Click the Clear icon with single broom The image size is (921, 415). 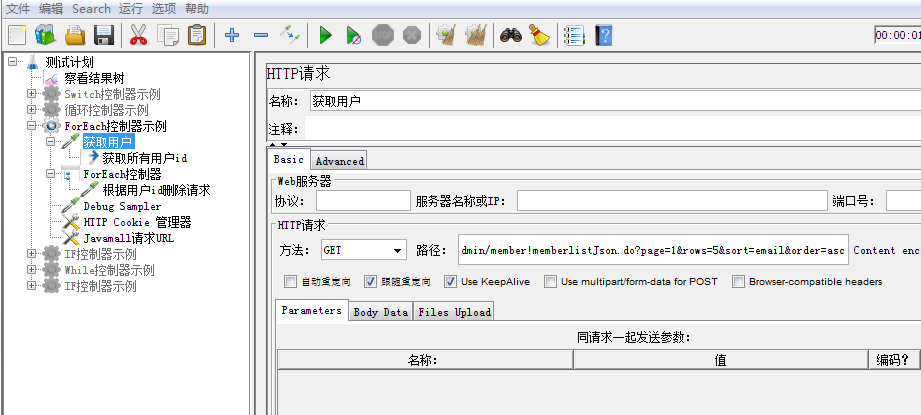click(446, 35)
